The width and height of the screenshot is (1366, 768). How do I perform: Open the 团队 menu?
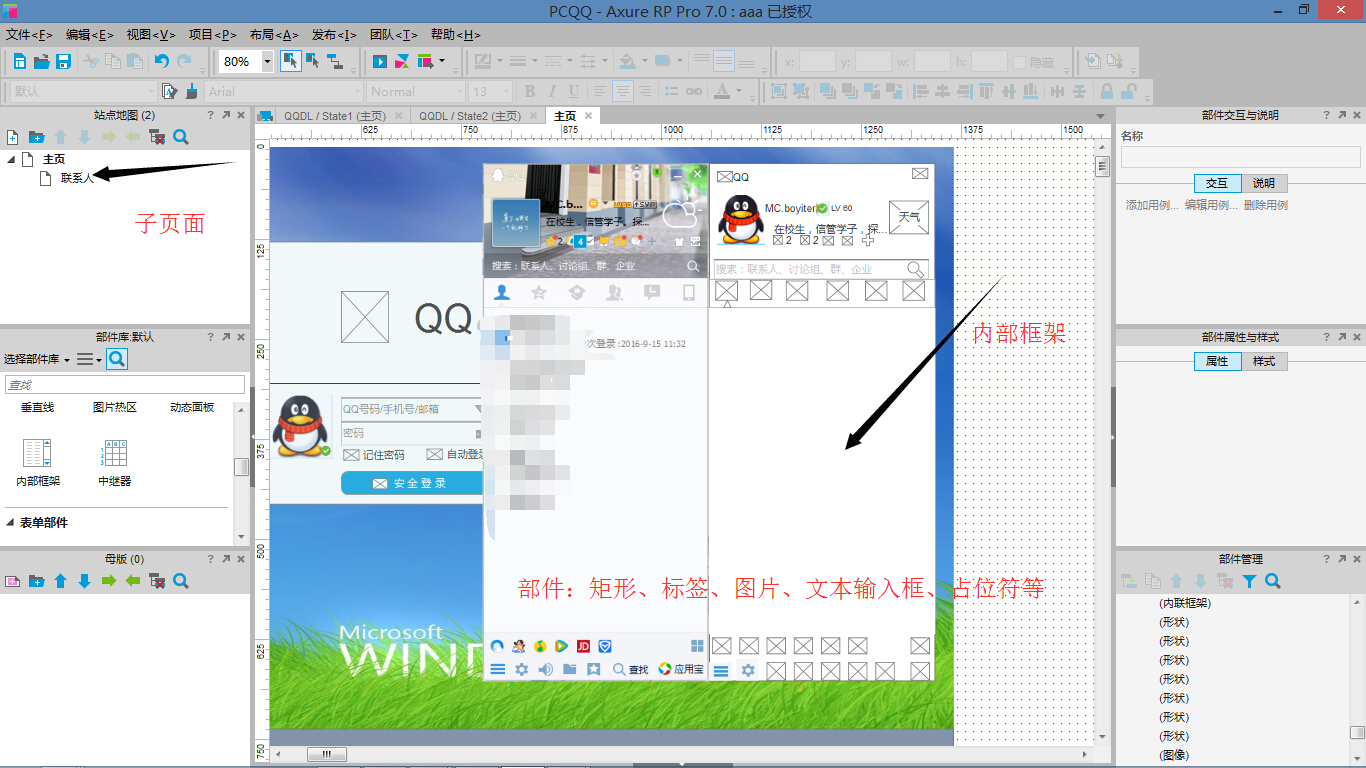point(396,34)
